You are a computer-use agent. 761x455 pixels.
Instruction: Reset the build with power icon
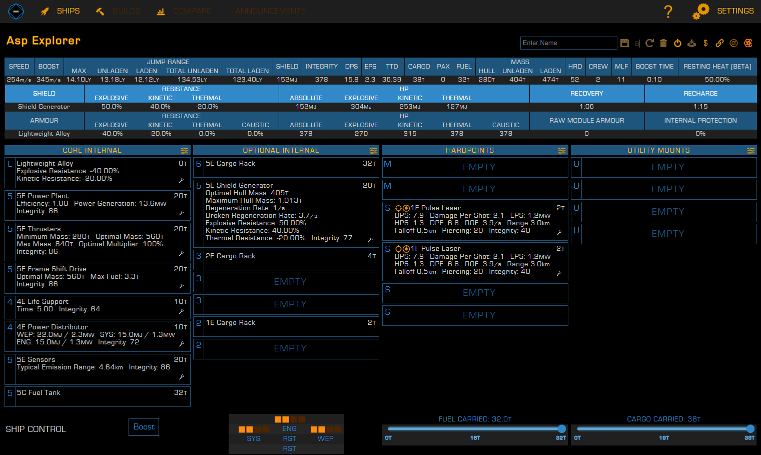(678, 43)
